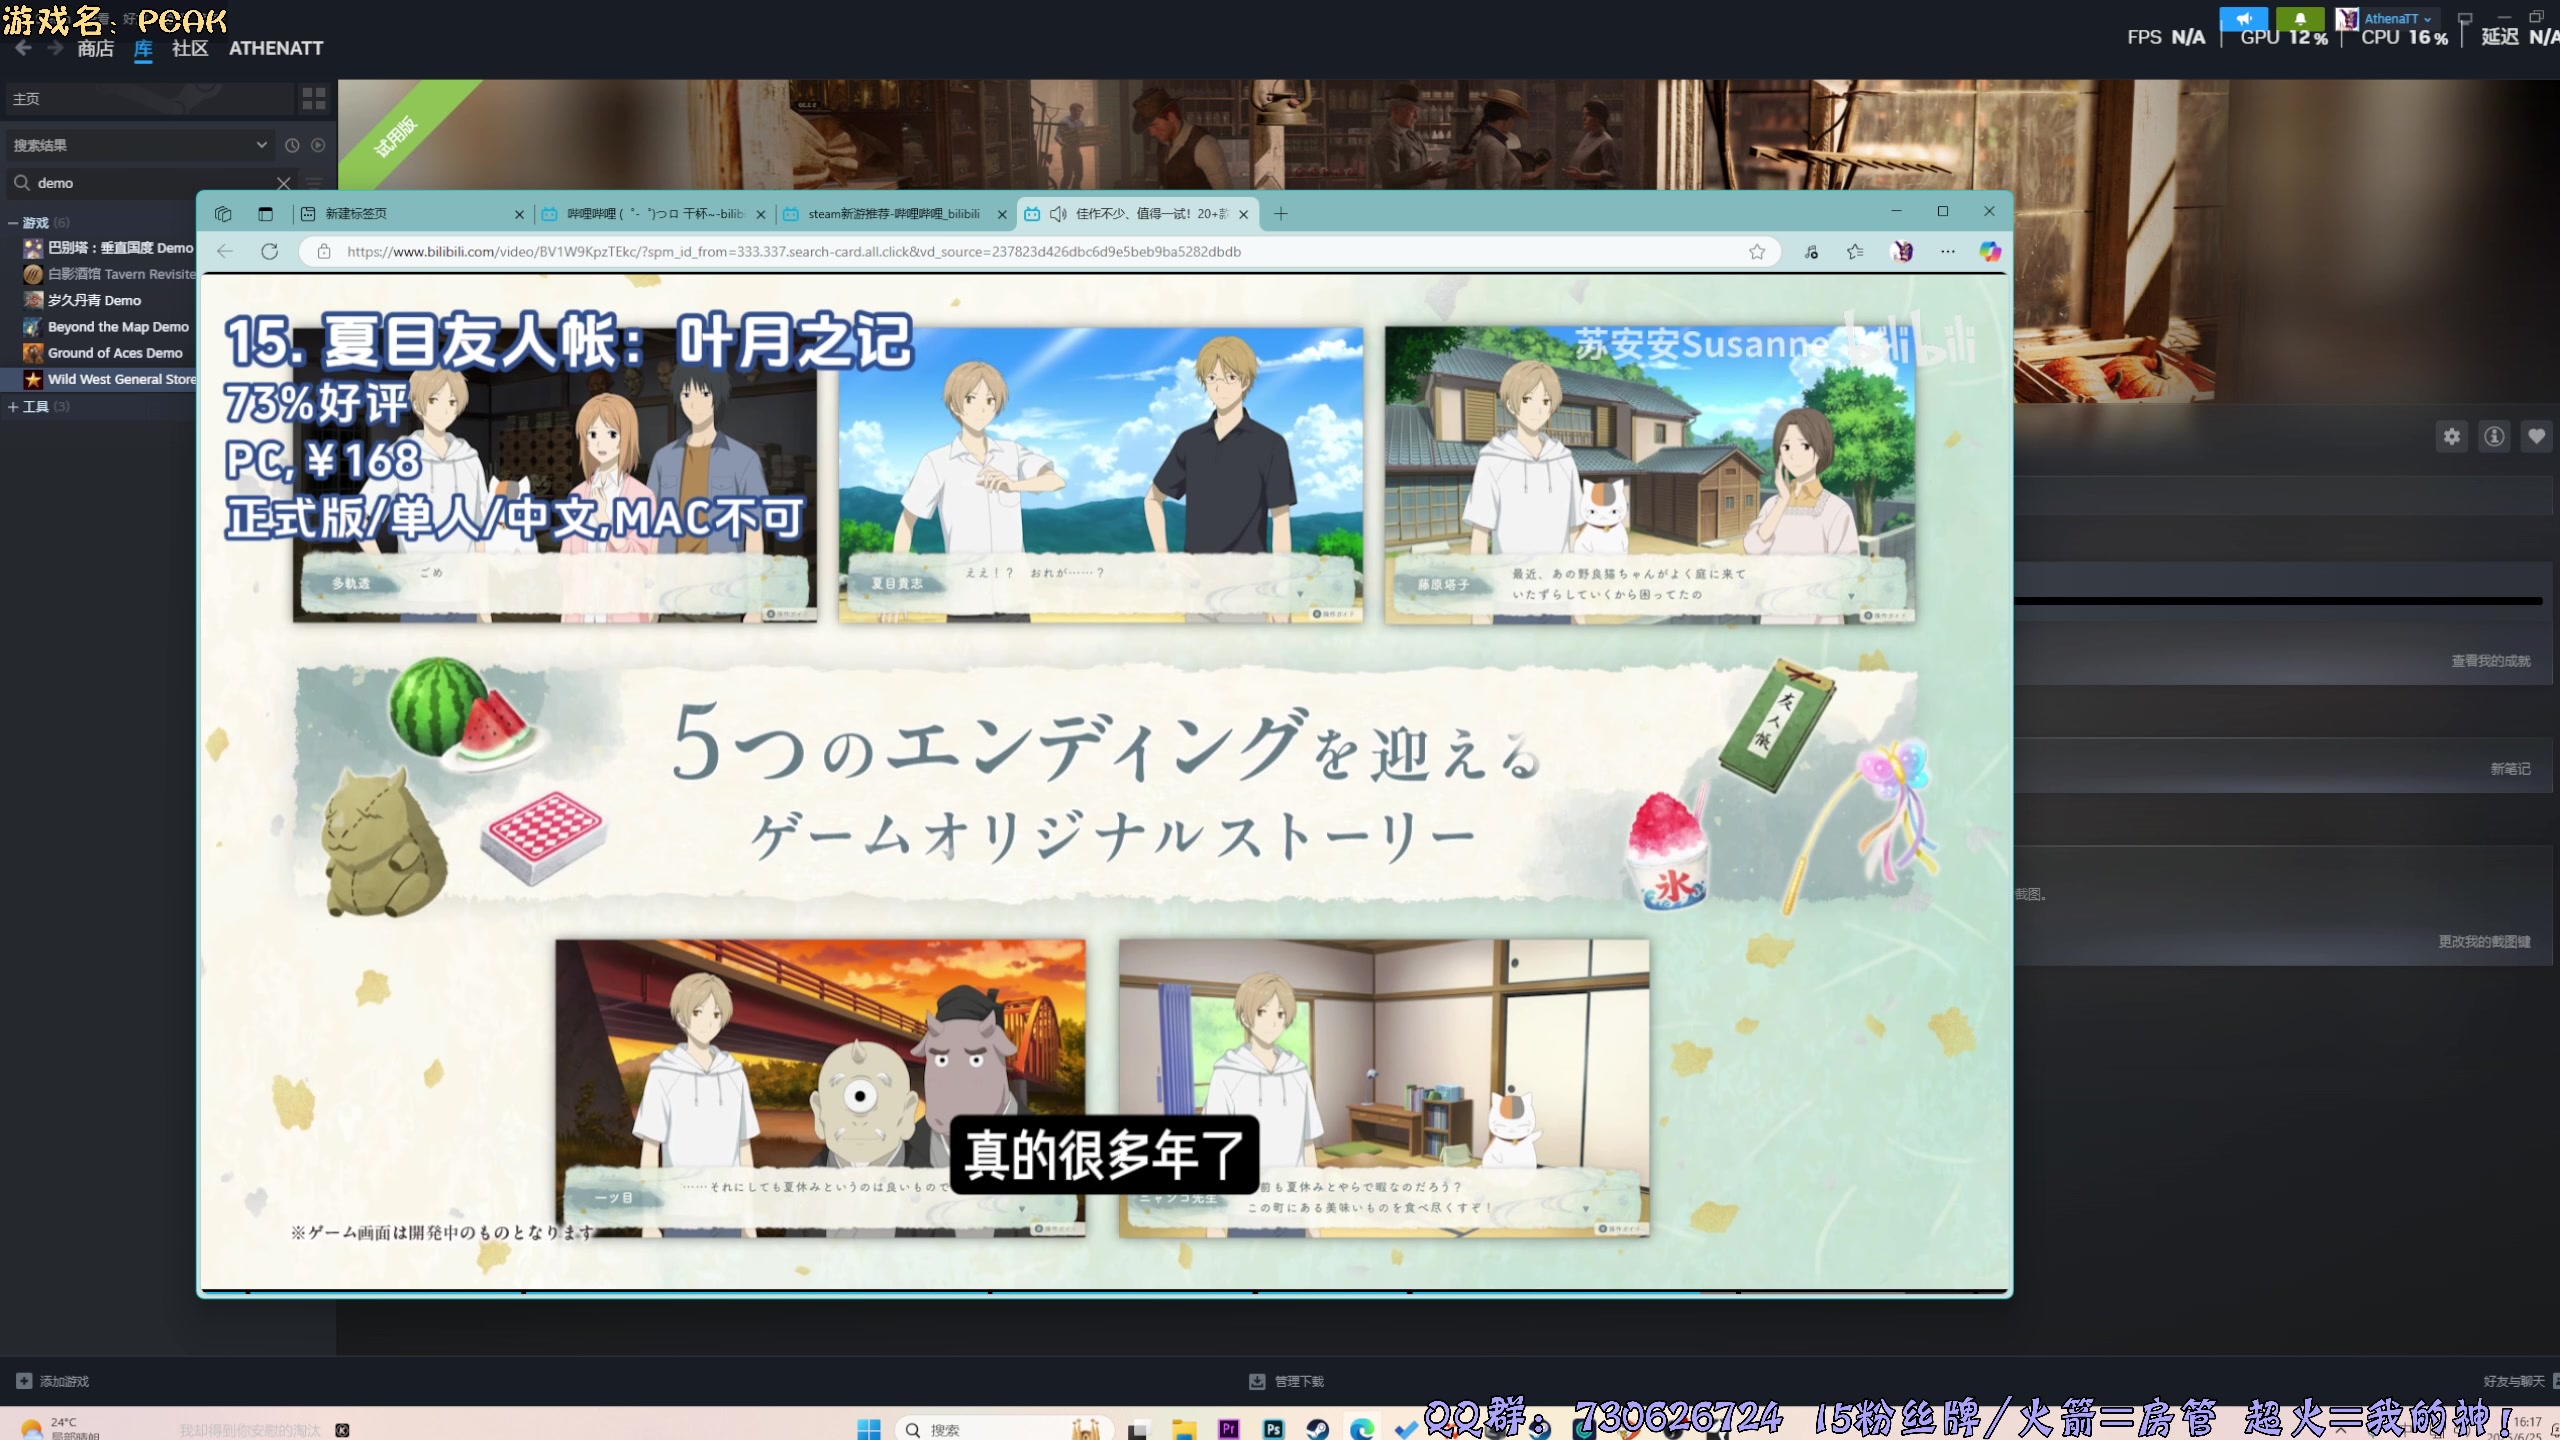Close the 佳作不少、值得一试 browser tab
2560x1440 pixels.
pyautogui.click(x=1243, y=214)
